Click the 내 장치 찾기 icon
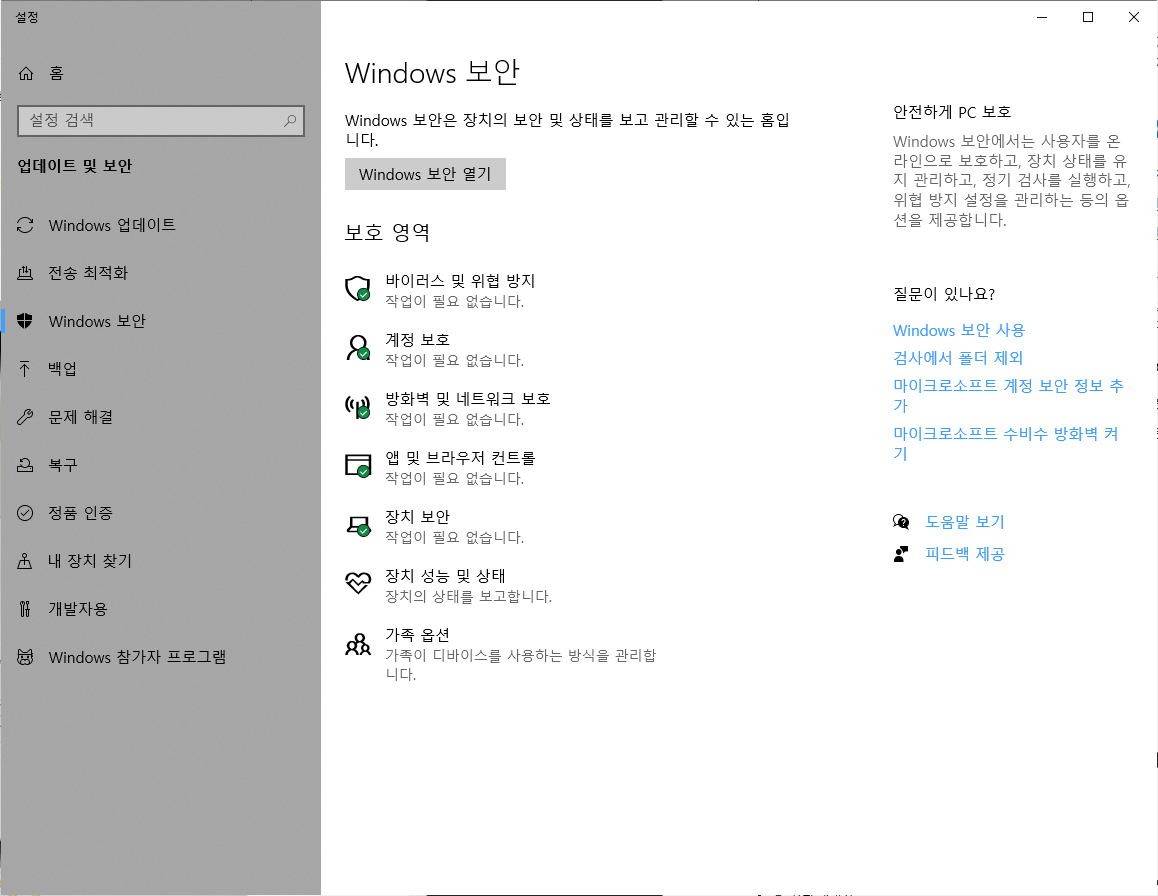Image resolution: width=1158 pixels, height=896 pixels. [25, 561]
